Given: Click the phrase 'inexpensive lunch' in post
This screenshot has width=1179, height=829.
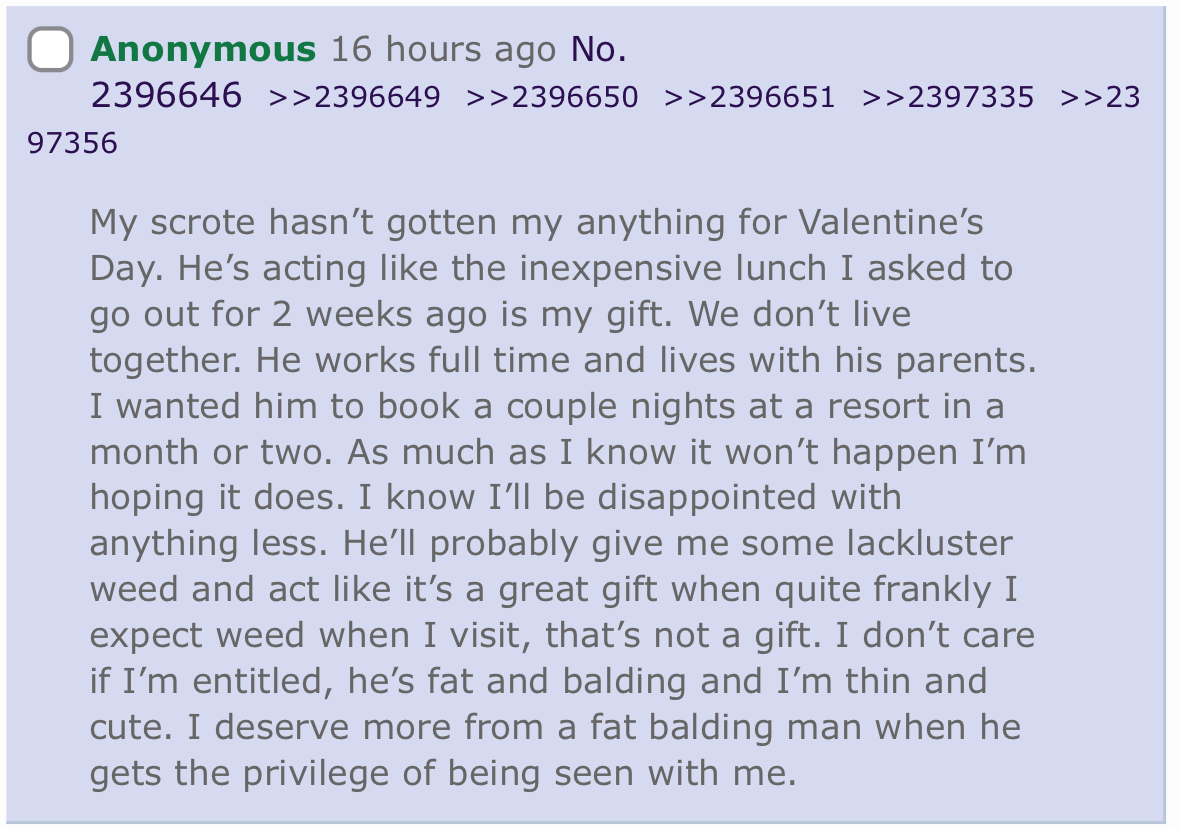Looking at the screenshot, I should [x=673, y=268].
